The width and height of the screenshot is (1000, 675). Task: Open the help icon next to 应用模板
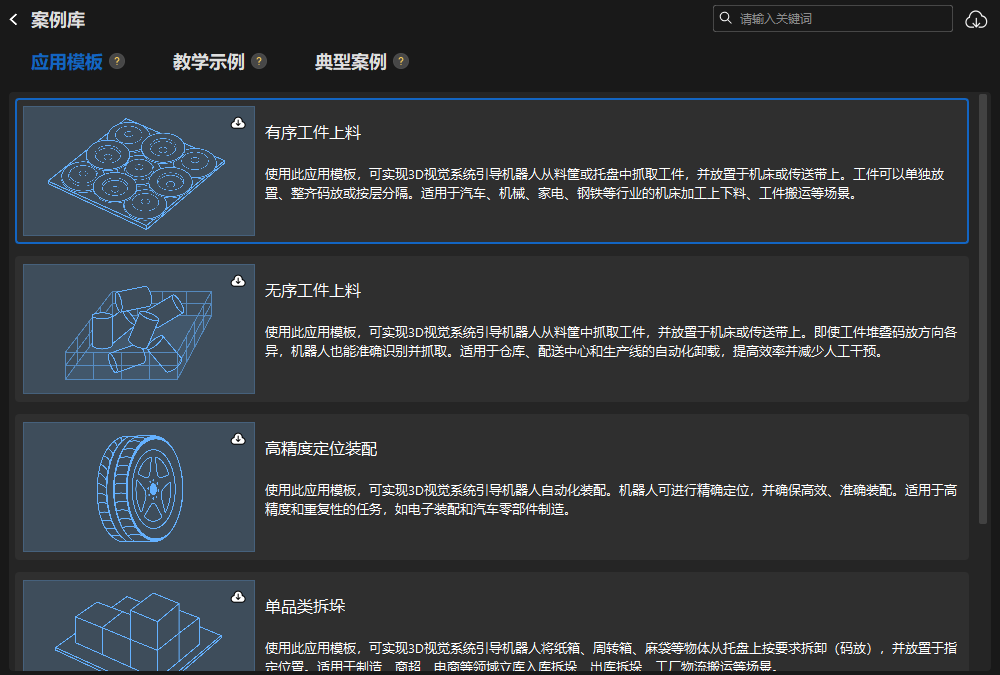pyautogui.click(x=117, y=61)
